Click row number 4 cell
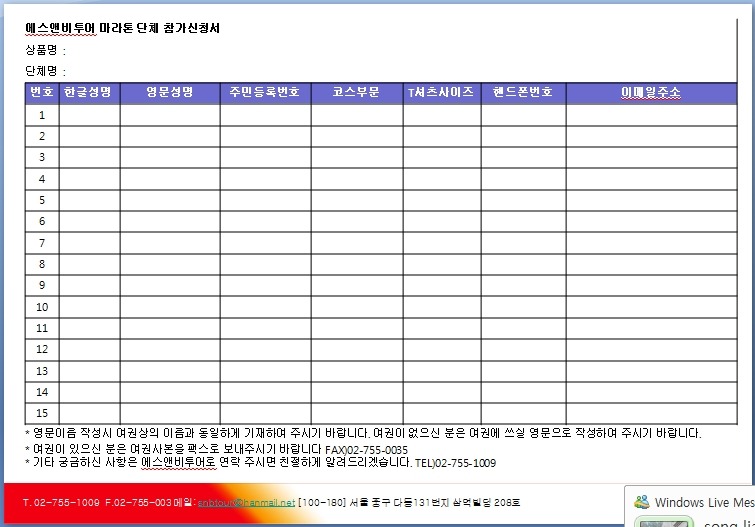The height and width of the screenshot is (527, 755). [x=42, y=179]
